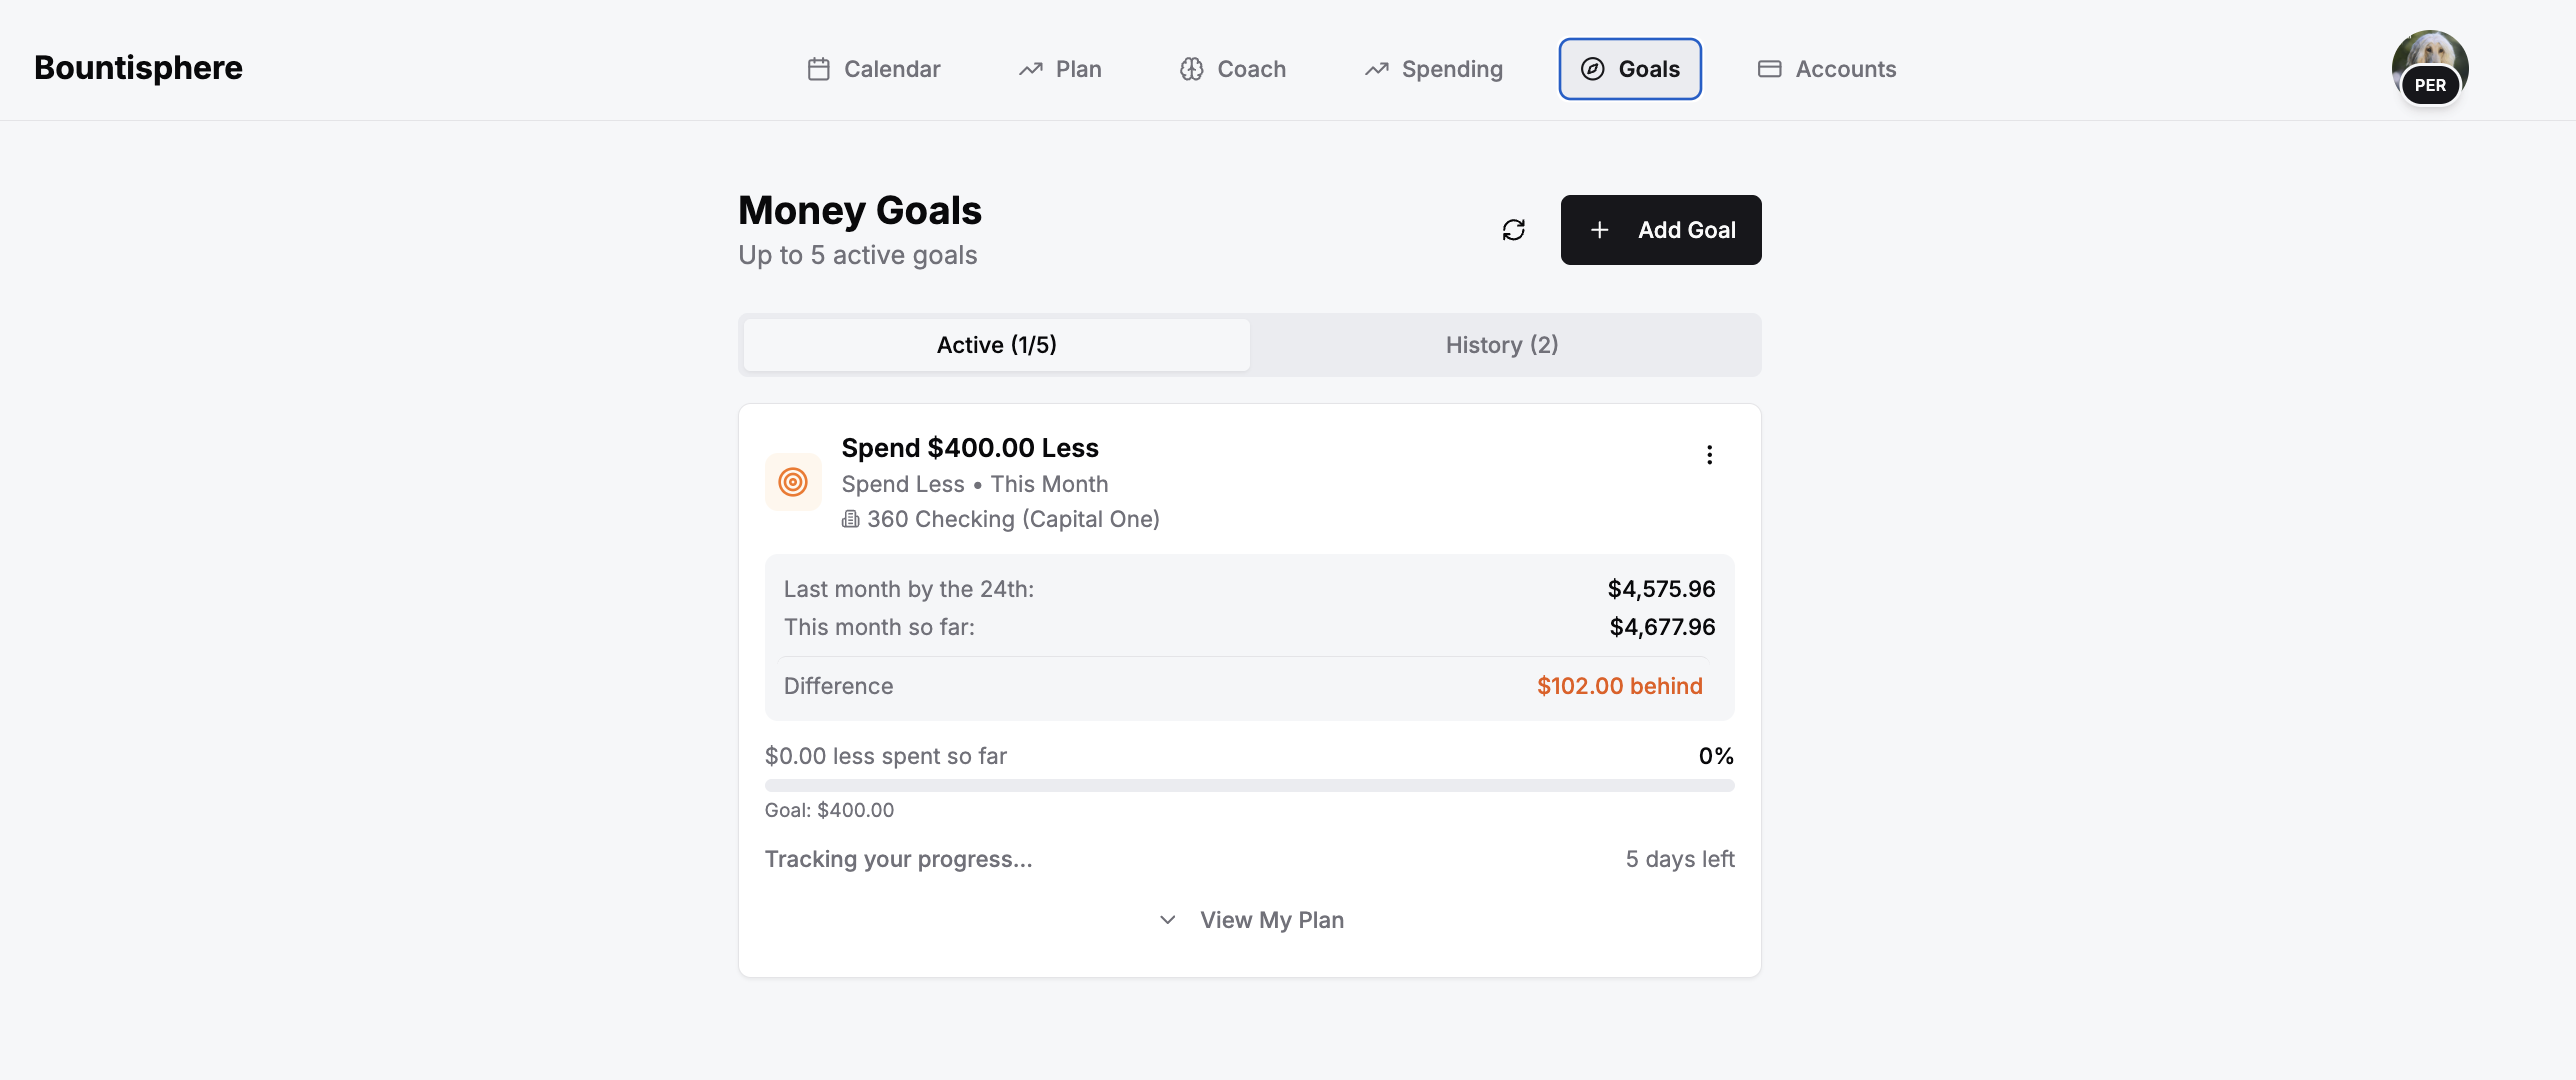Click the goal progress bar

(x=1249, y=786)
